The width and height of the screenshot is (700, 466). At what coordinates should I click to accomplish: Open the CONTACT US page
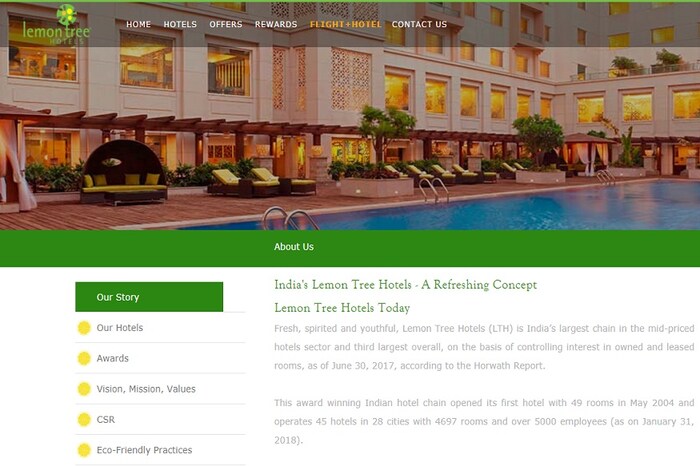(x=419, y=25)
